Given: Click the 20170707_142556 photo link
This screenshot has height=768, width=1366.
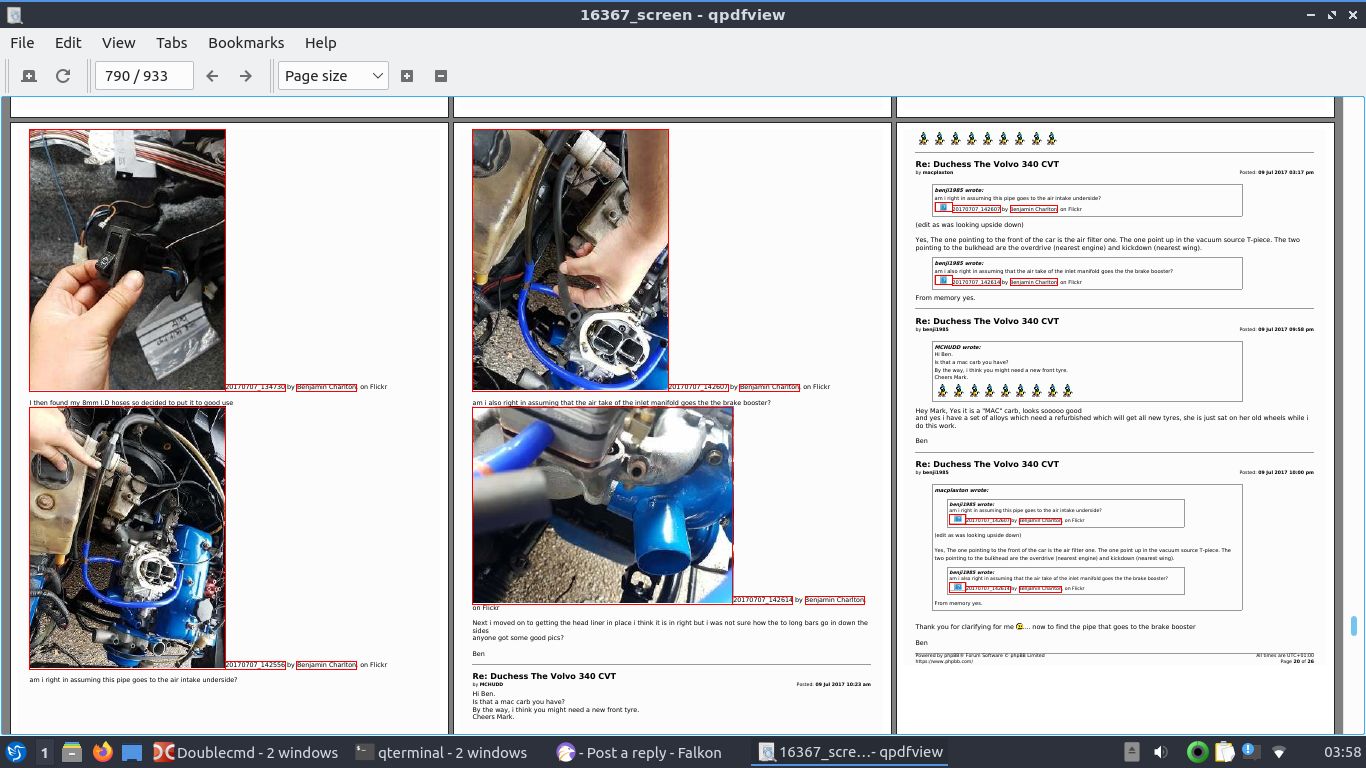Looking at the screenshot, I should point(255,665).
